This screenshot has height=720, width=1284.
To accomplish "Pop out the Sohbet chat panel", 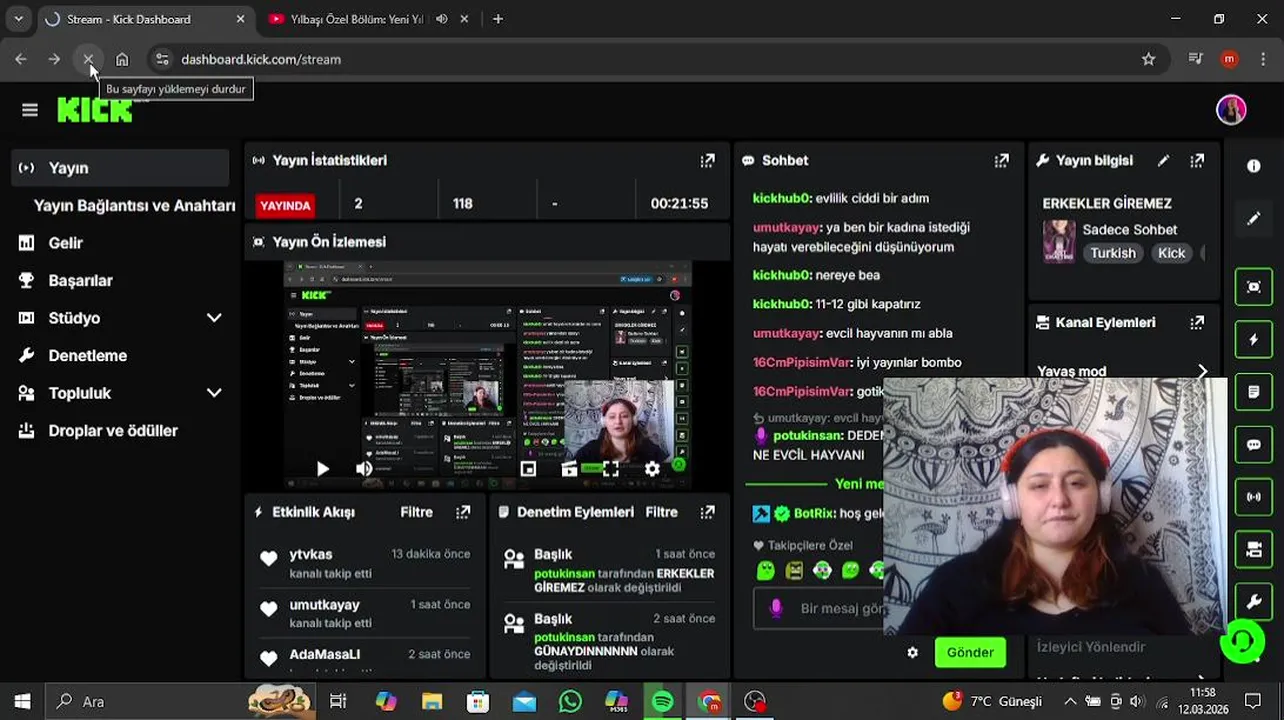I will (x=1001, y=160).
